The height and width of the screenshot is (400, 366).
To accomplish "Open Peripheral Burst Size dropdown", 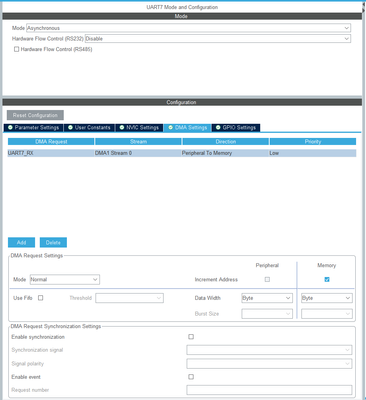I will [x=267, y=314].
